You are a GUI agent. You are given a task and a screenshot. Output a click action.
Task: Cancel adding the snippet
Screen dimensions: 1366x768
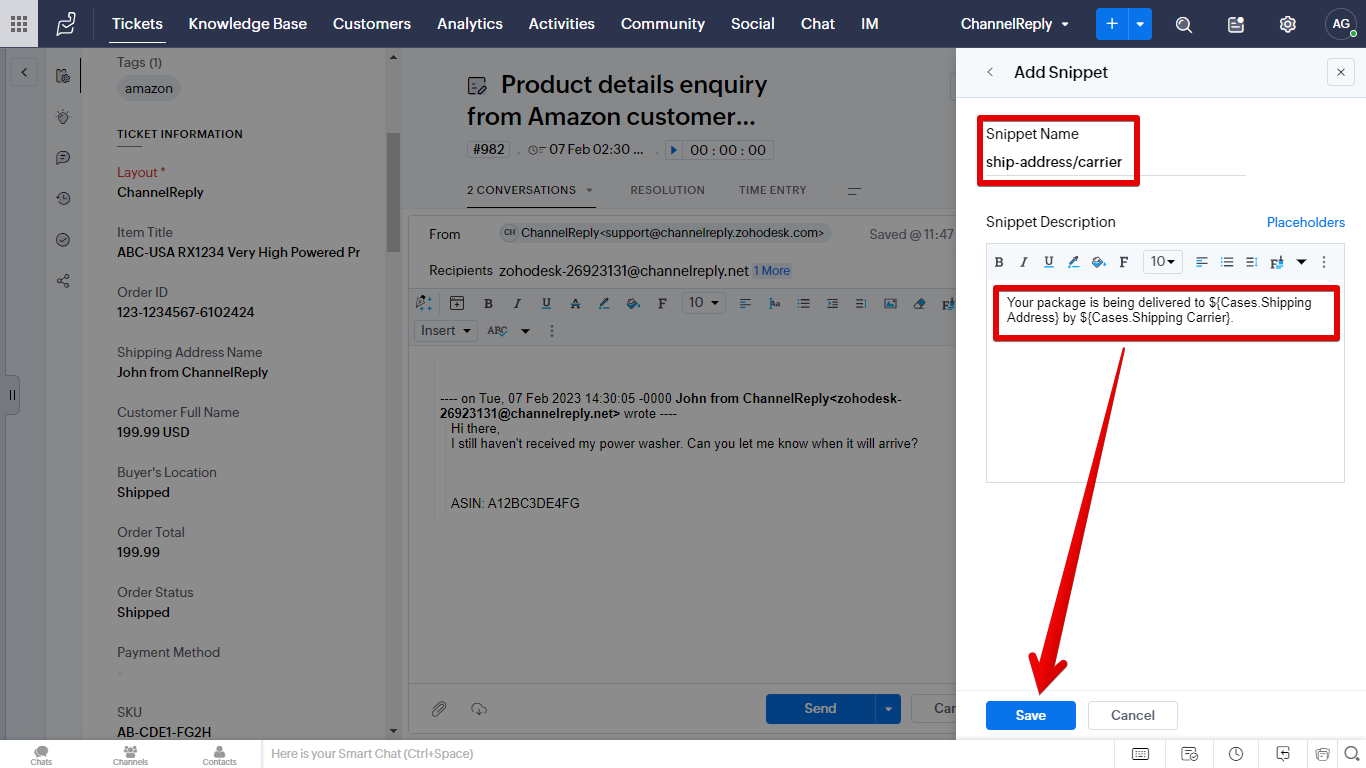1132,715
